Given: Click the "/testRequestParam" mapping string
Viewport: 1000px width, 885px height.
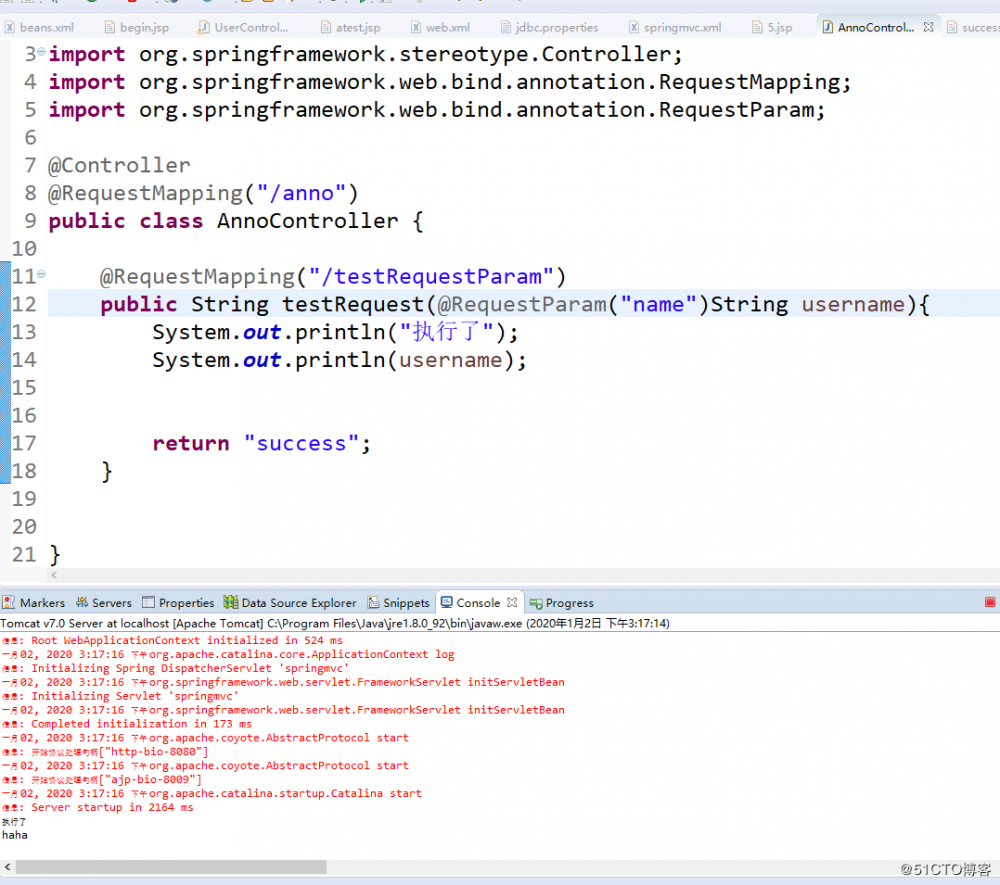Looking at the screenshot, I should coord(432,277).
